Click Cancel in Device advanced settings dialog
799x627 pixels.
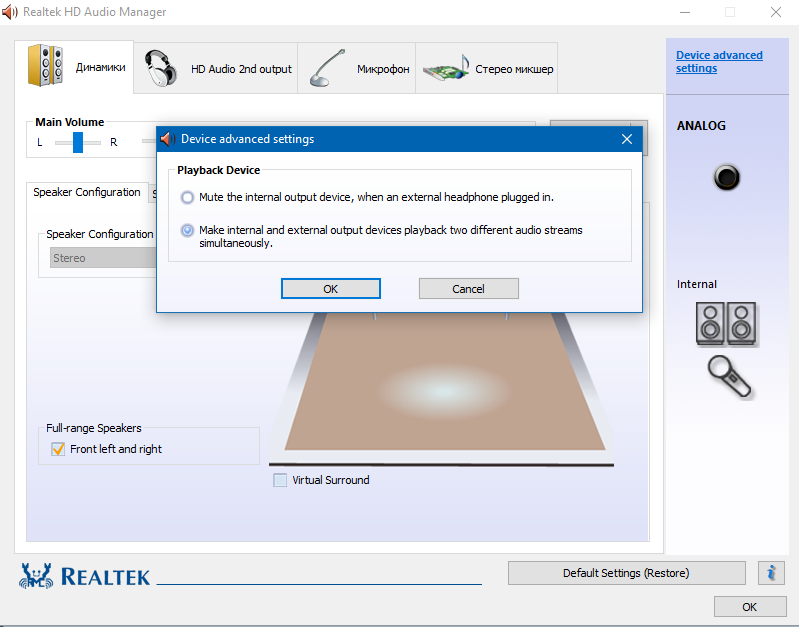point(469,289)
